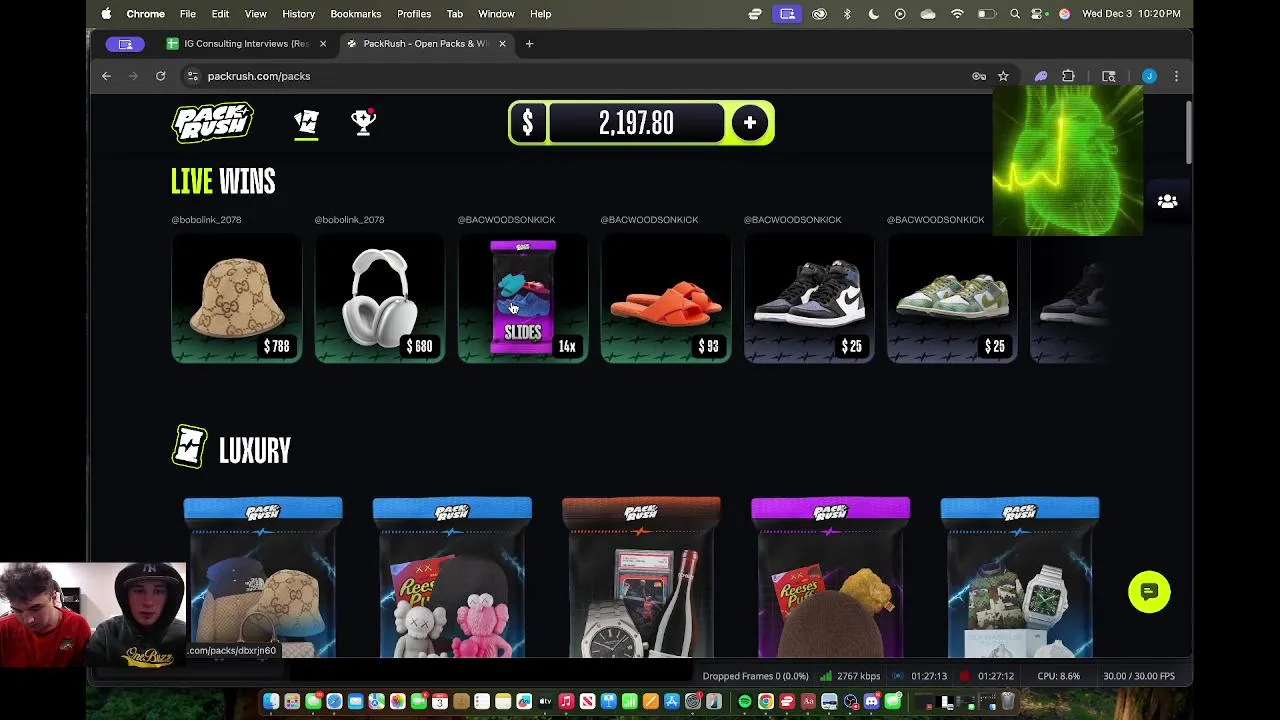This screenshot has height=720, width=1280.
Task: Open the Bookmarks menu
Action: click(355, 14)
